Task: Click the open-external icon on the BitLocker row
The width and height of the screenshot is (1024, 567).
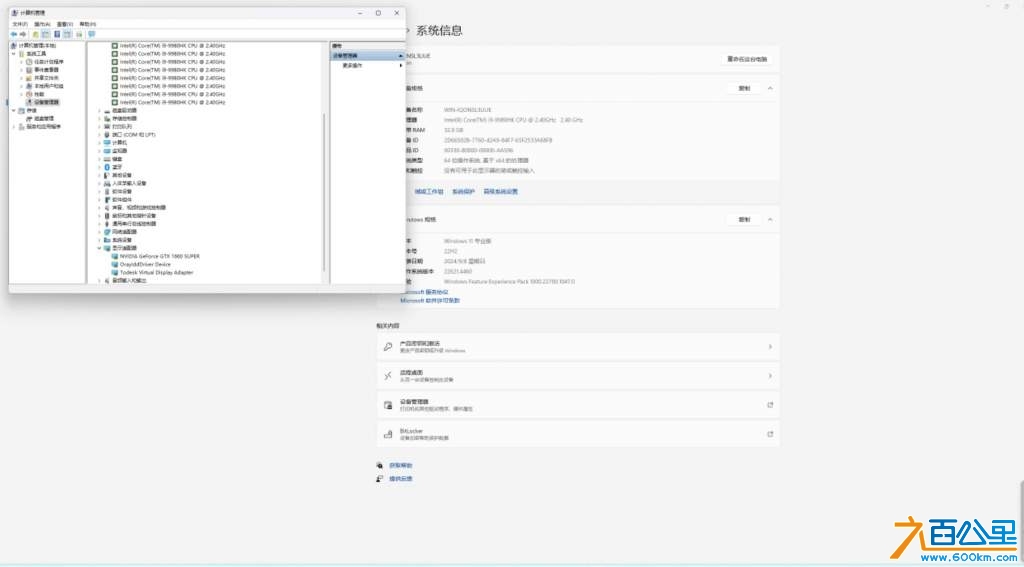Action: pos(770,434)
